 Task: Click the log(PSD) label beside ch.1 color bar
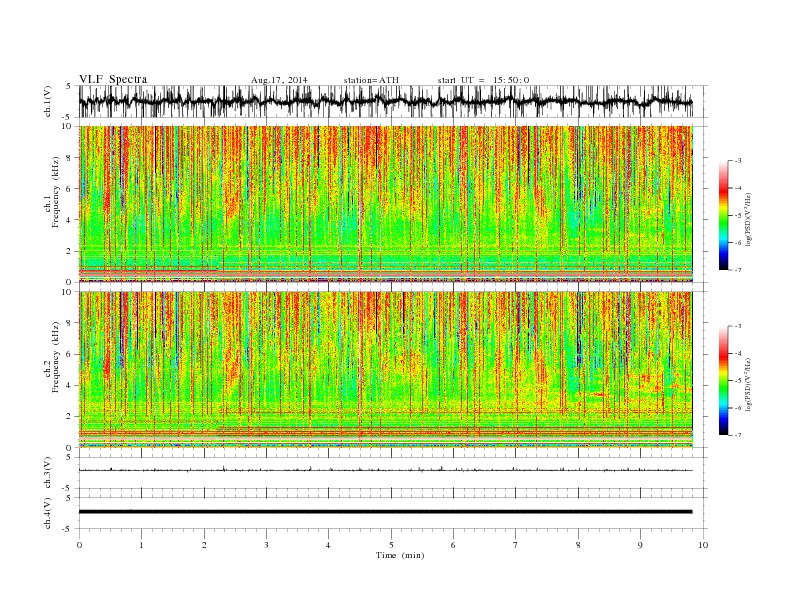[x=749, y=220]
